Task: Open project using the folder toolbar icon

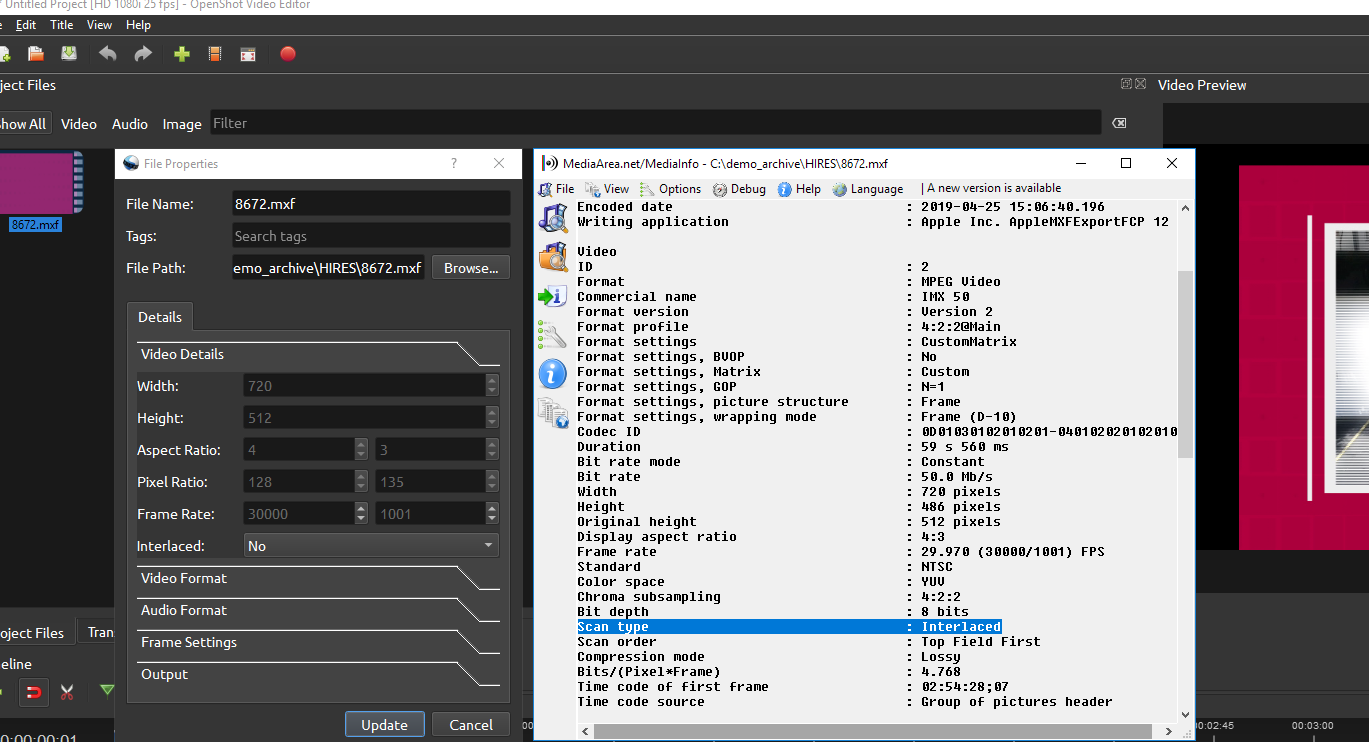Action: (x=36, y=54)
